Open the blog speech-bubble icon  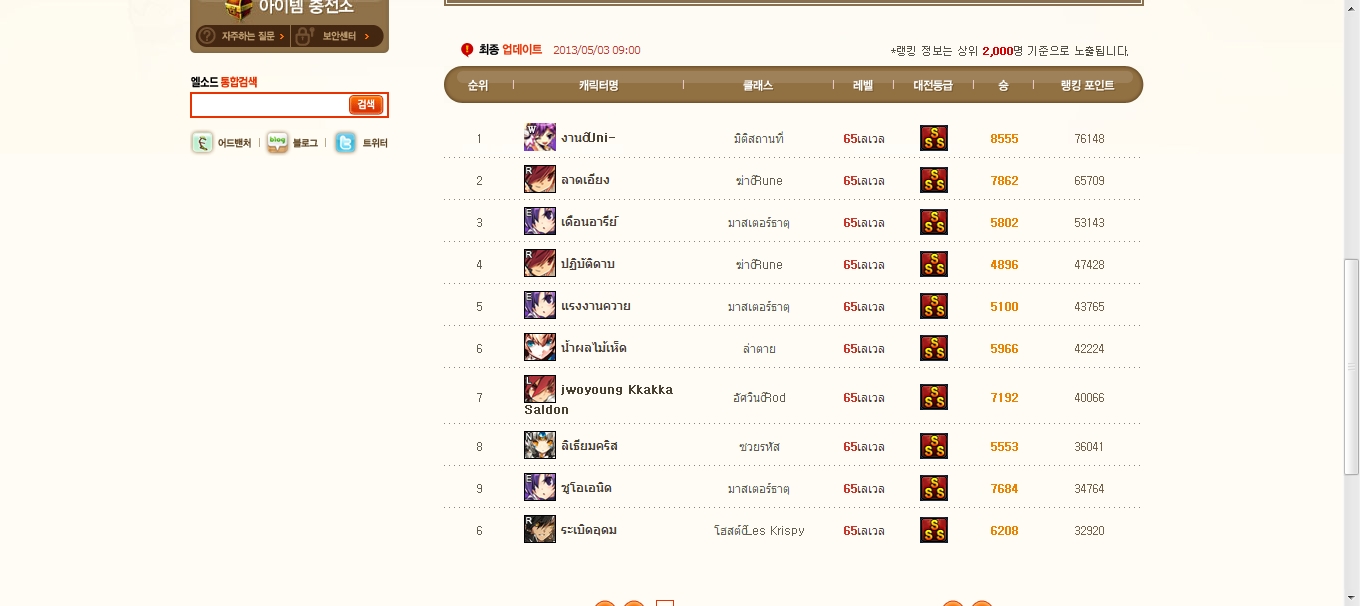pos(277,143)
